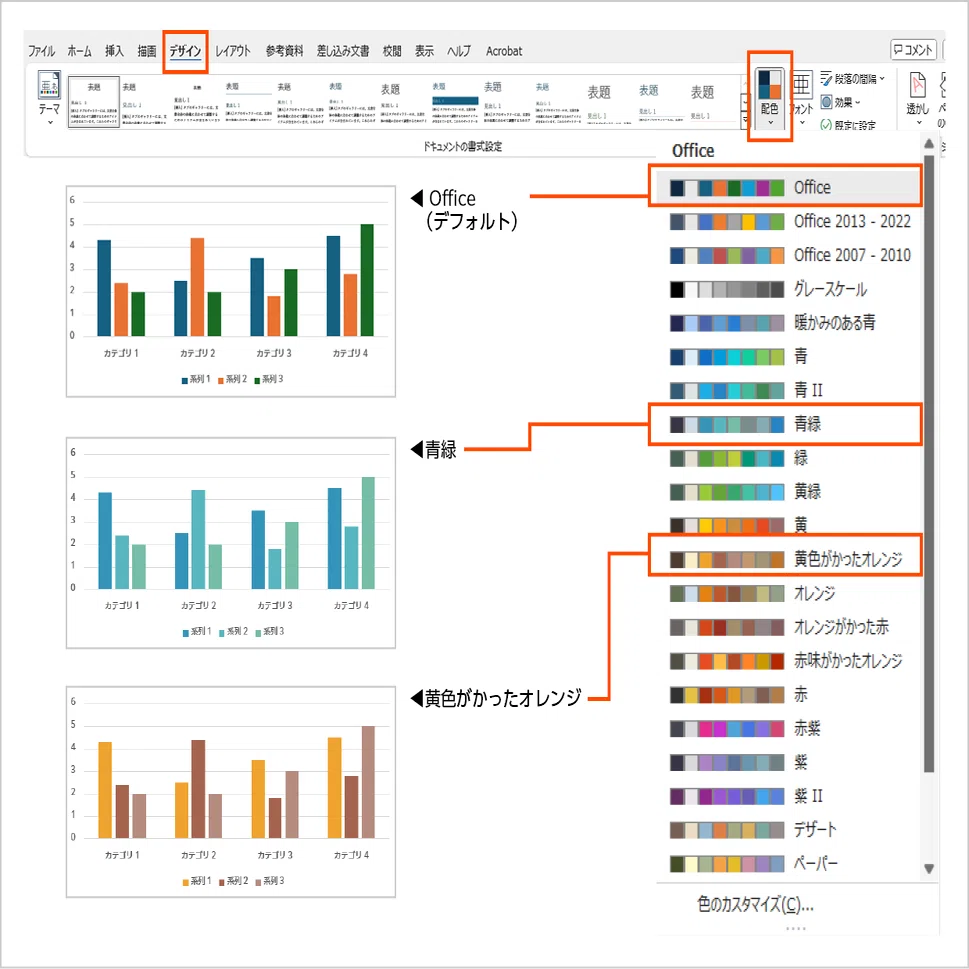Viewport: 969px width, 969px height.
Task: Open the Acrobat tab
Action: click(x=504, y=51)
